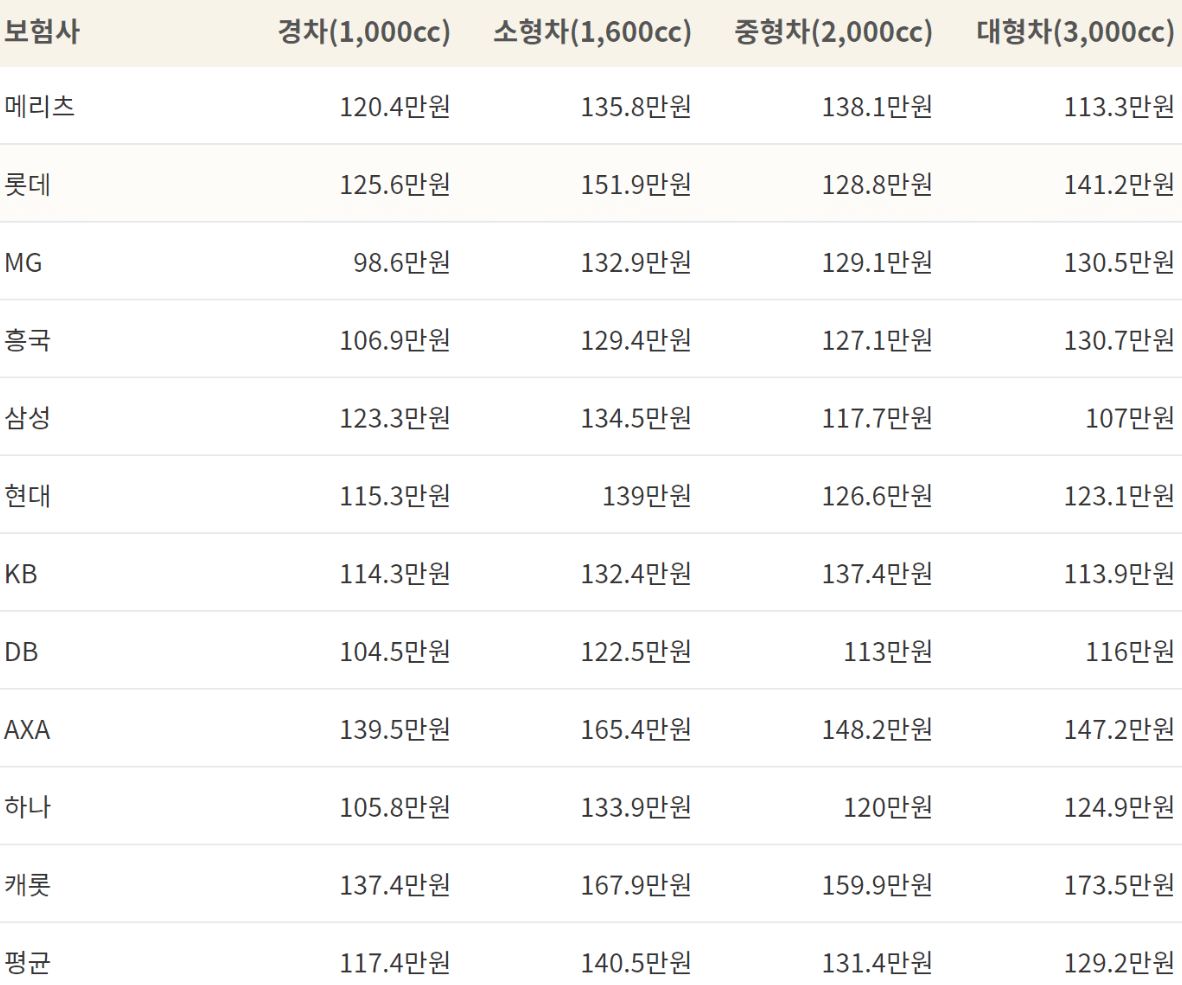Click the 138.1만원 cell for 메리츠
The height and width of the screenshot is (985, 1182).
(x=877, y=106)
